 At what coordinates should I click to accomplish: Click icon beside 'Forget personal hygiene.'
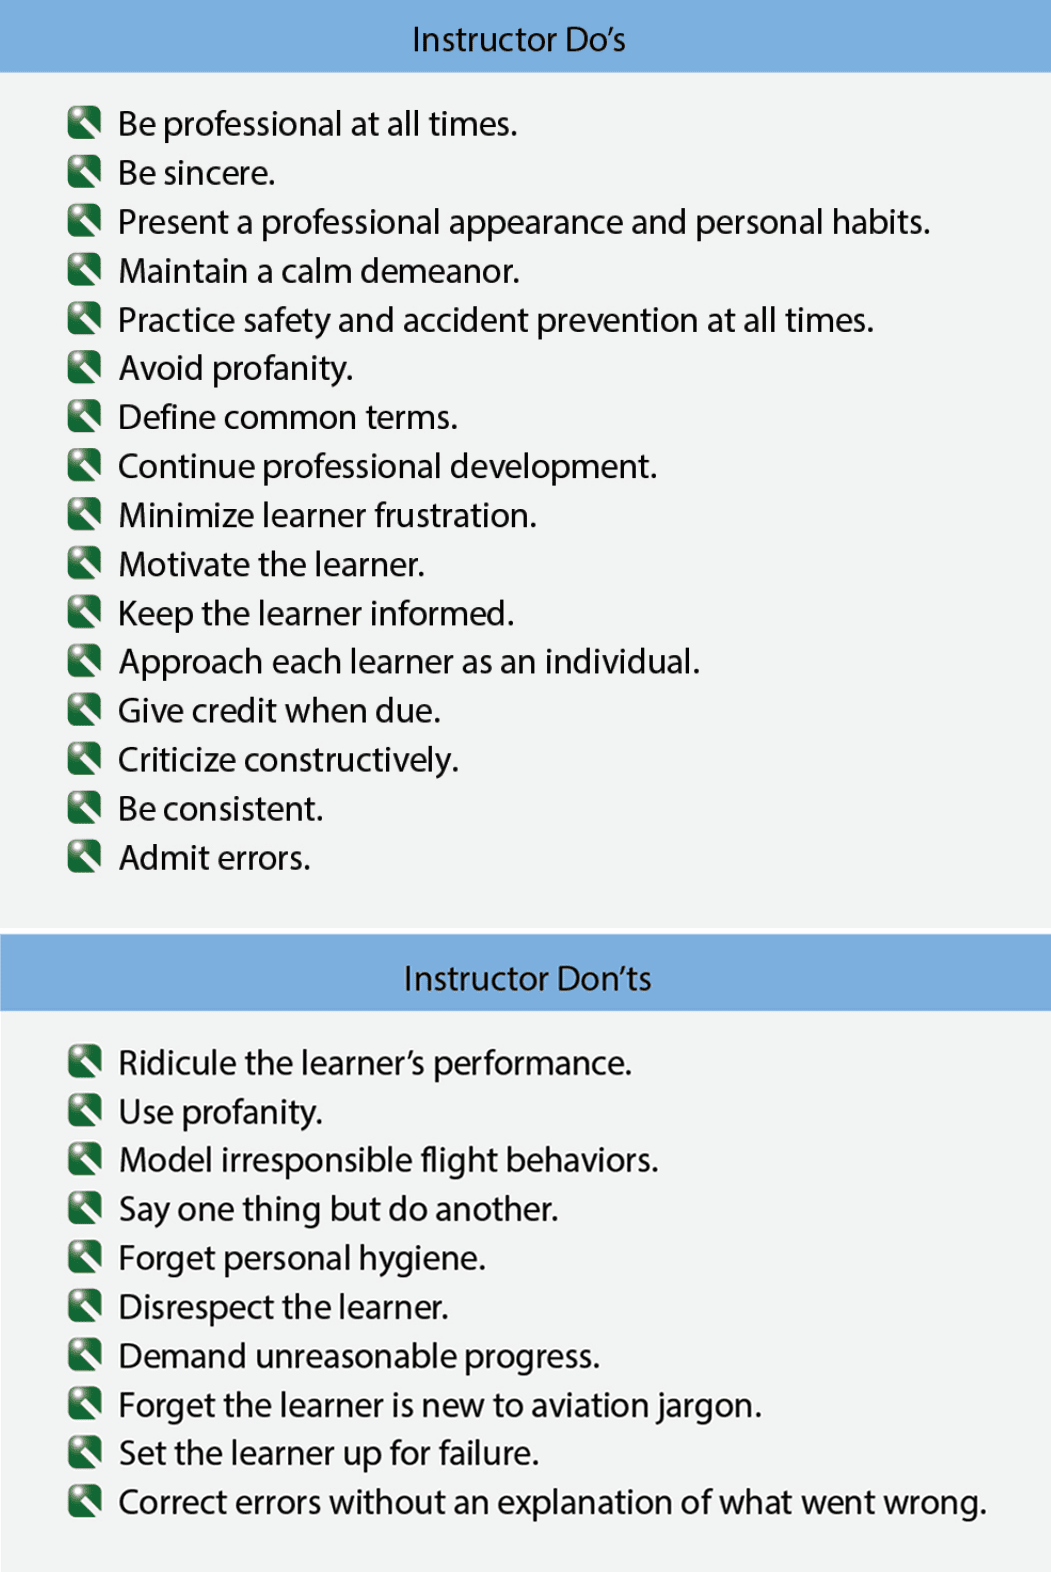(85, 1257)
